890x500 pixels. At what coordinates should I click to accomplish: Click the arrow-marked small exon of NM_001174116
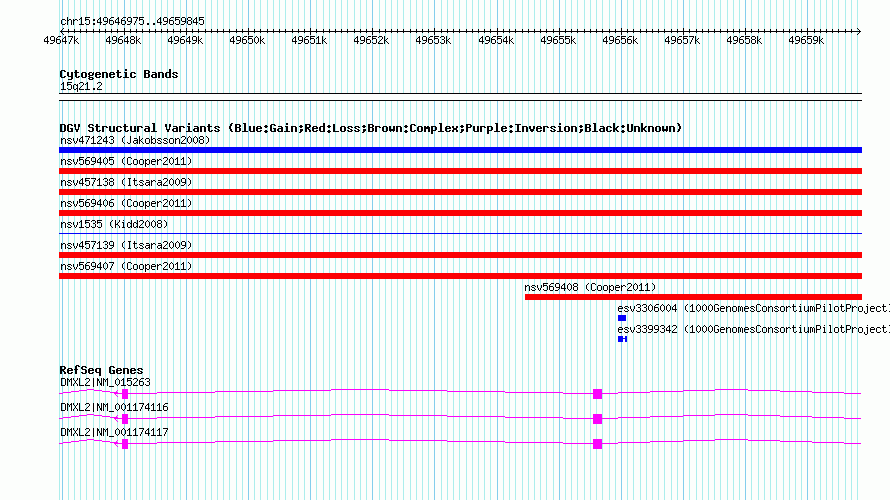(125, 419)
